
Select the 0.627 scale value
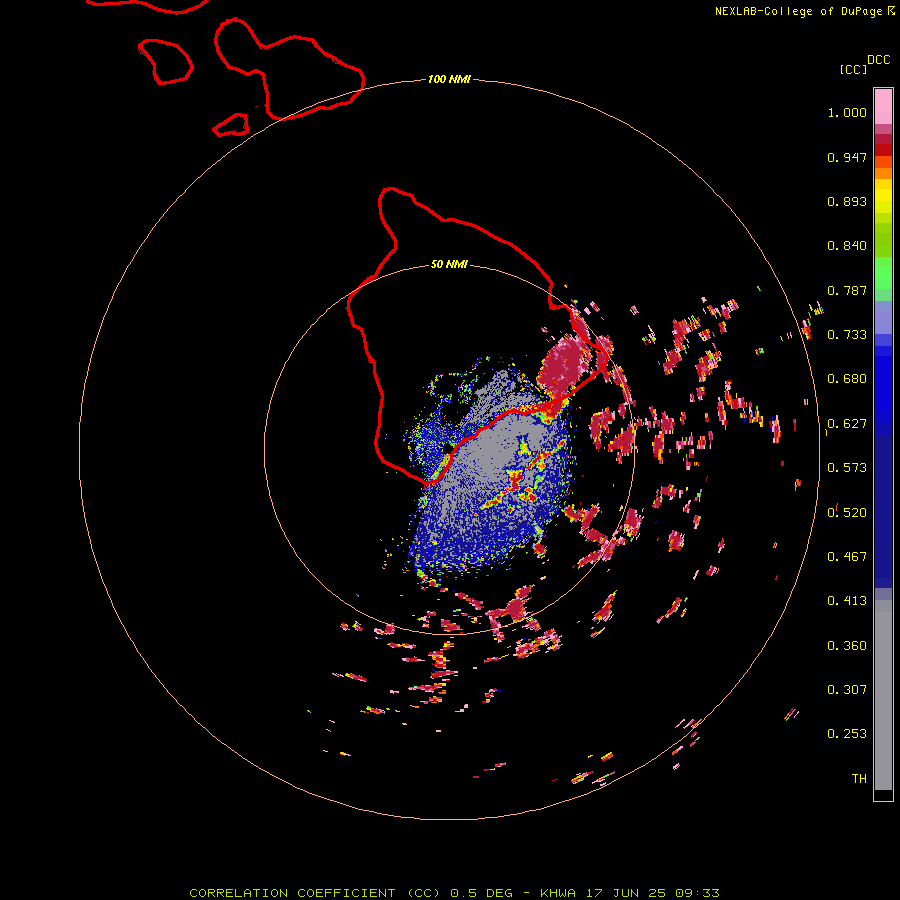(x=847, y=424)
